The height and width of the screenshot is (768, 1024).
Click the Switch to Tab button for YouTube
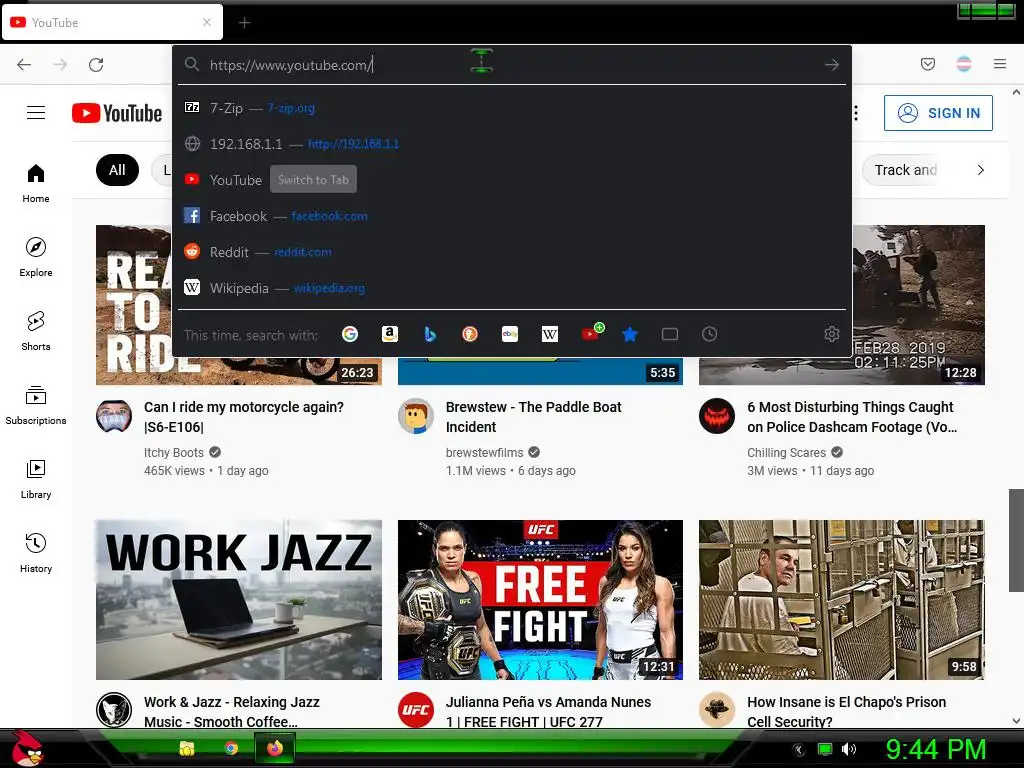pyautogui.click(x=313, y=180)
